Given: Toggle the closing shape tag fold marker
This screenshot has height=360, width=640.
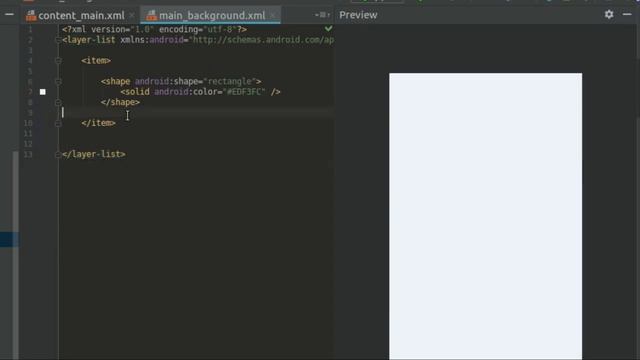Looking at the screenshot, I should click(x=58, y=102).
